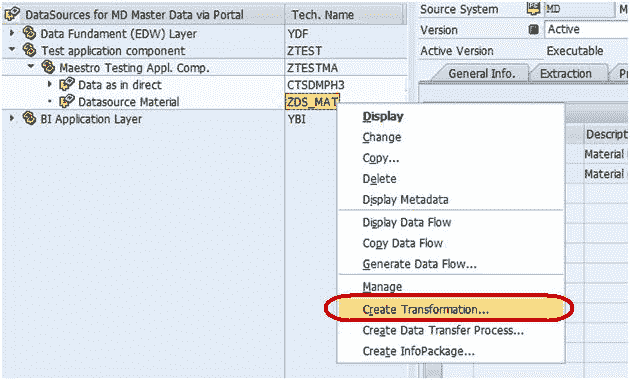The height and width of the screenshot is (380, 630).
Task: Click the Test application component icon
Action: click(x=29, y=50)
